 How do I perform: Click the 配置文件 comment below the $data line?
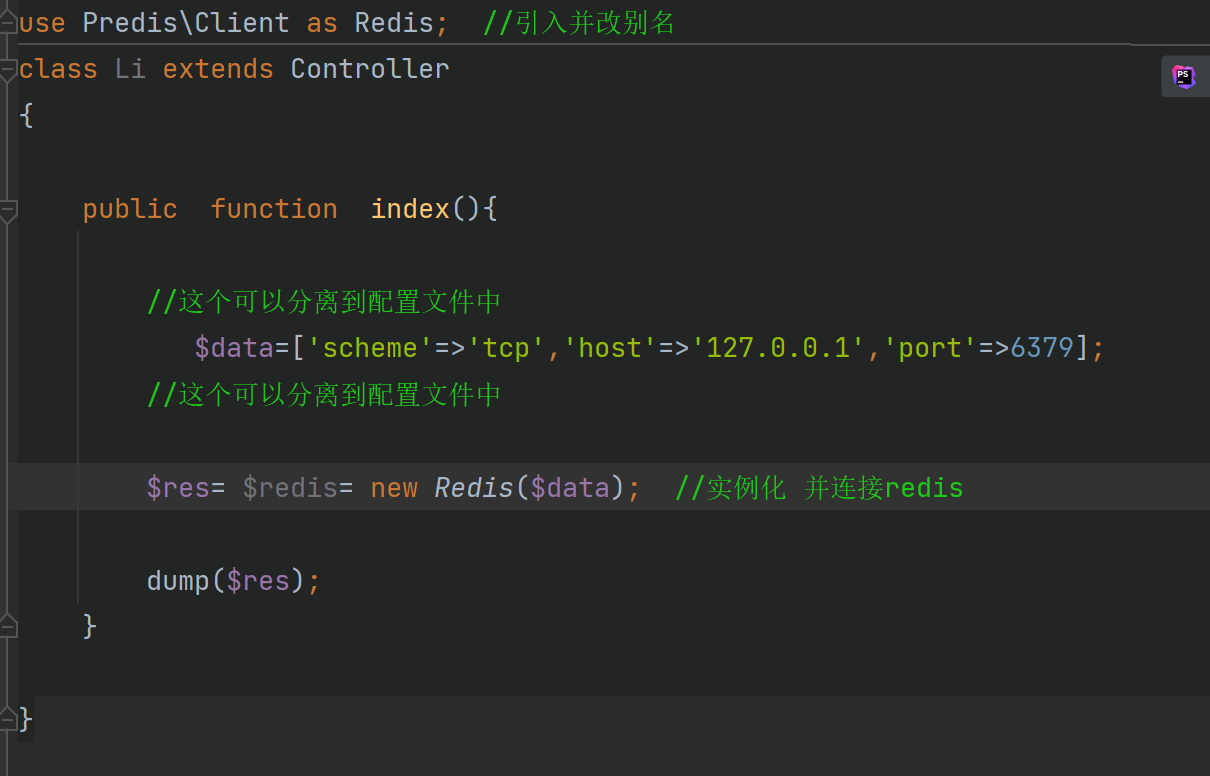click(x=324, y=394)
